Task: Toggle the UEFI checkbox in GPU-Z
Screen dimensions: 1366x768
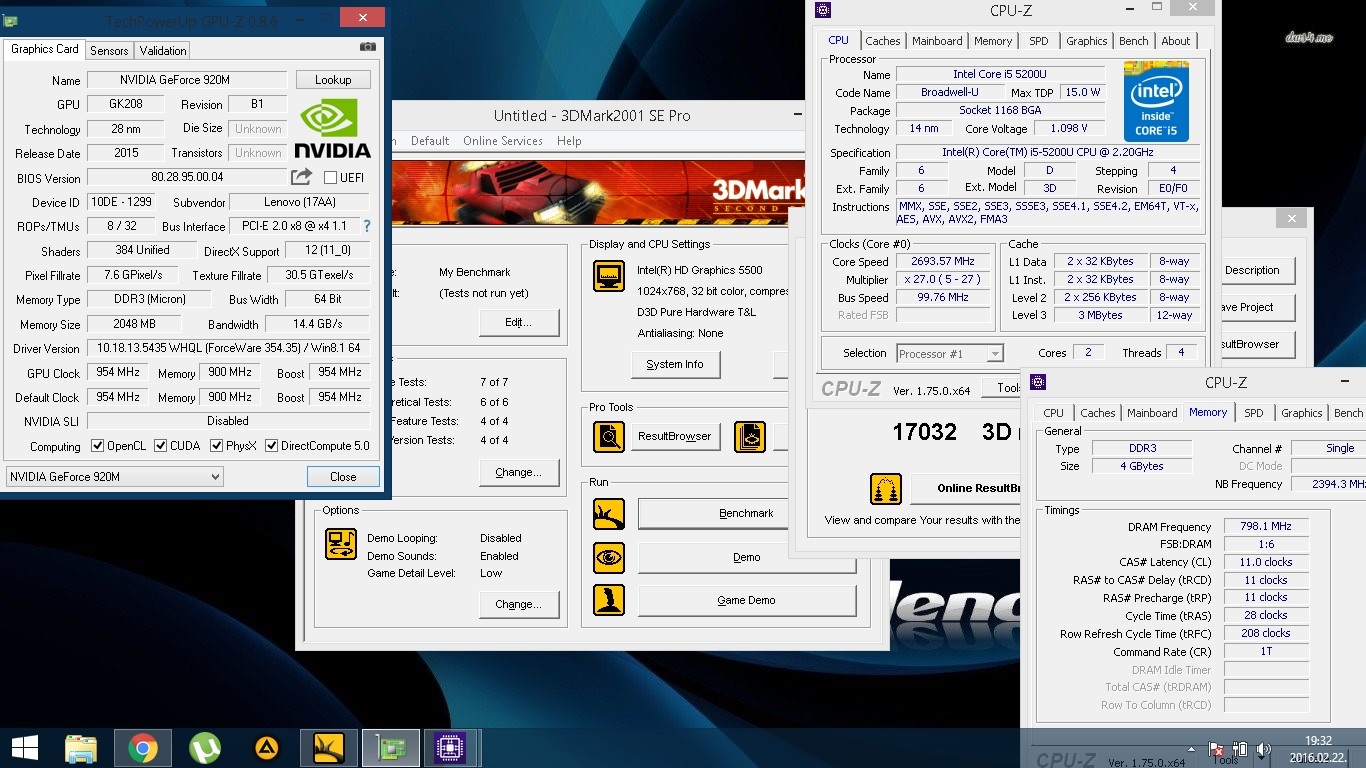Action: (x=331, y=178)
